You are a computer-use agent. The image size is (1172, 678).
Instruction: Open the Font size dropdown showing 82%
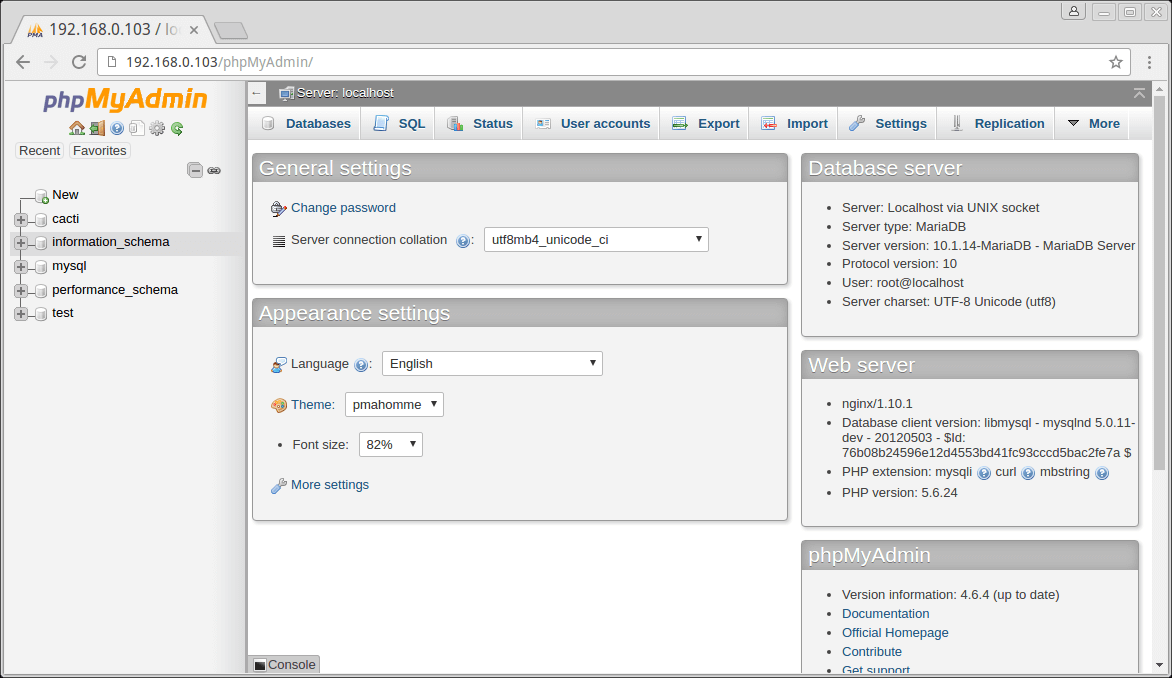tap(390, 445)
